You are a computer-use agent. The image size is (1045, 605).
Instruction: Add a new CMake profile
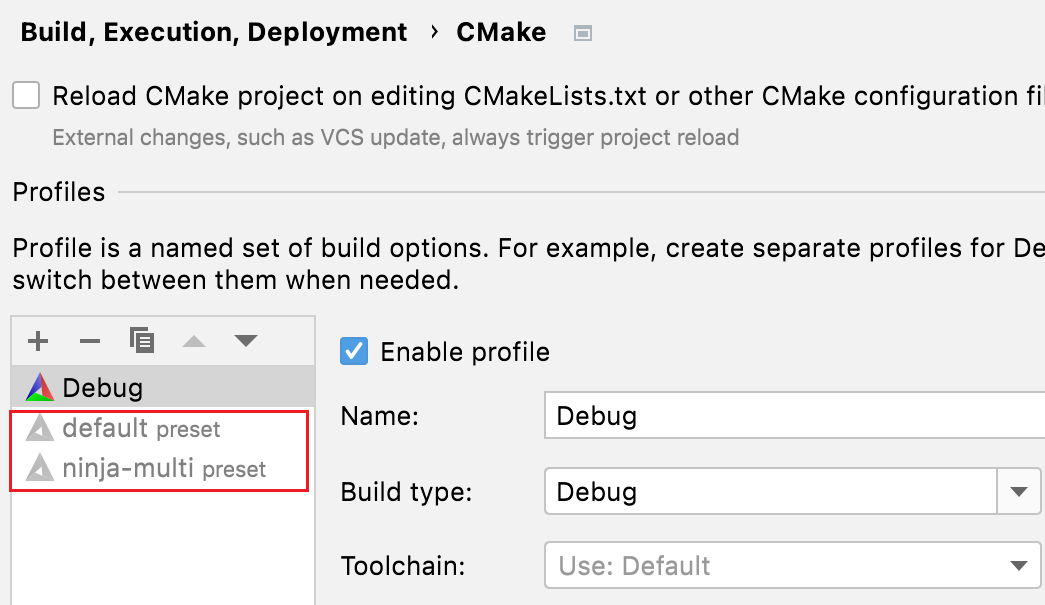point(37,341)
